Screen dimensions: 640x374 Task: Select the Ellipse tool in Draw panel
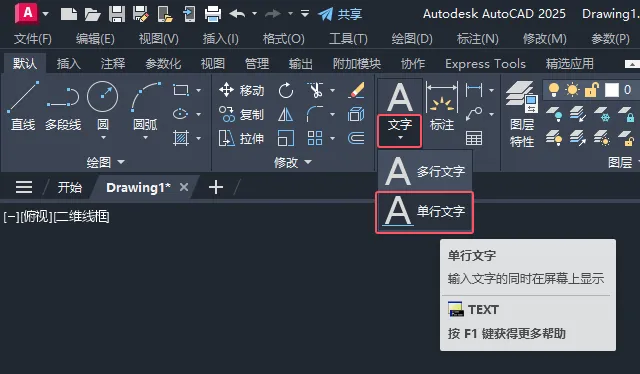181,114
